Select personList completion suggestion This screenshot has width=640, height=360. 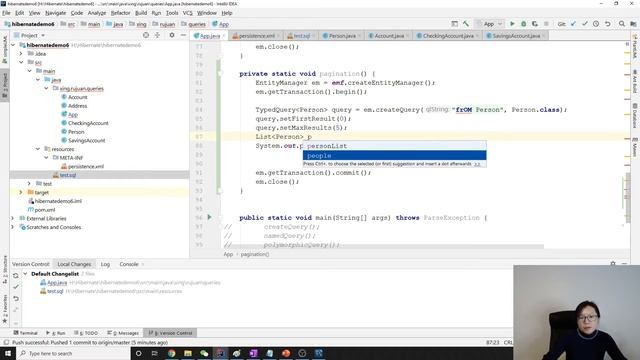394,146
